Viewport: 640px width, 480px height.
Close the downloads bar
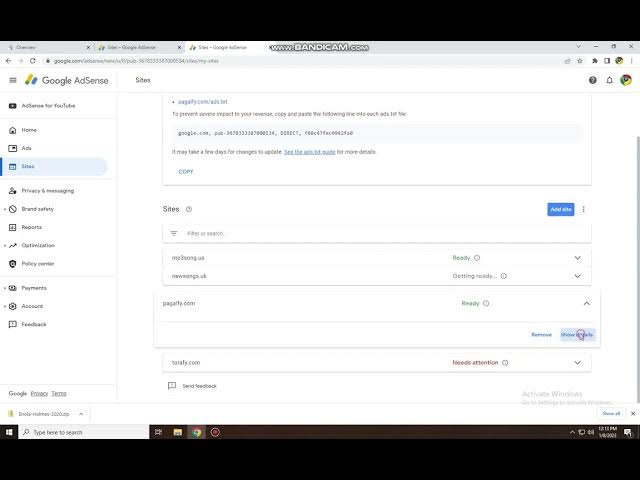click(x=633, y=413)
